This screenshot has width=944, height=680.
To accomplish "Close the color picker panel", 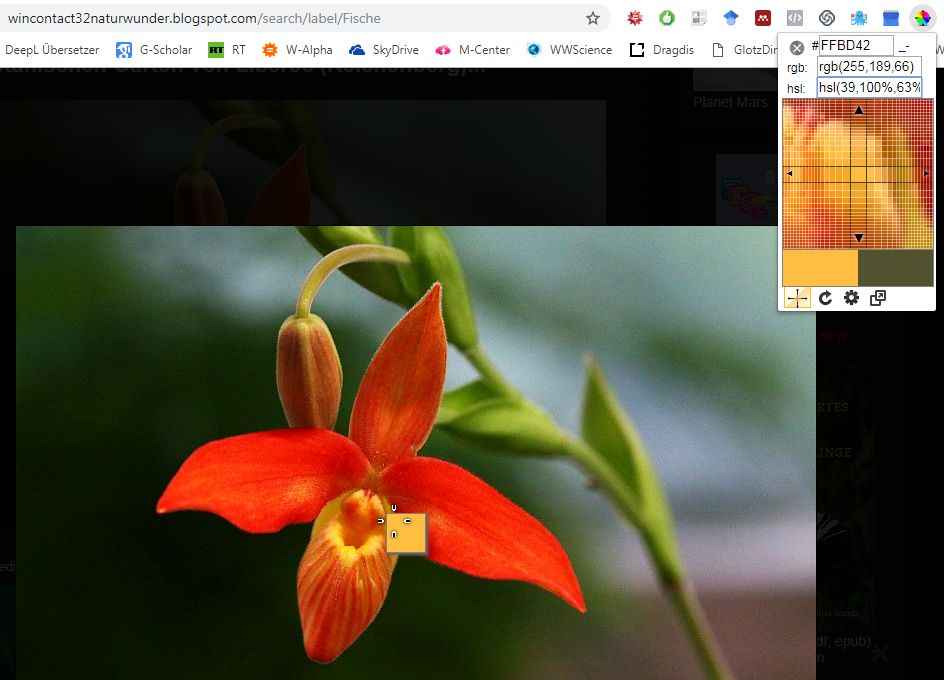I will 797,46.
